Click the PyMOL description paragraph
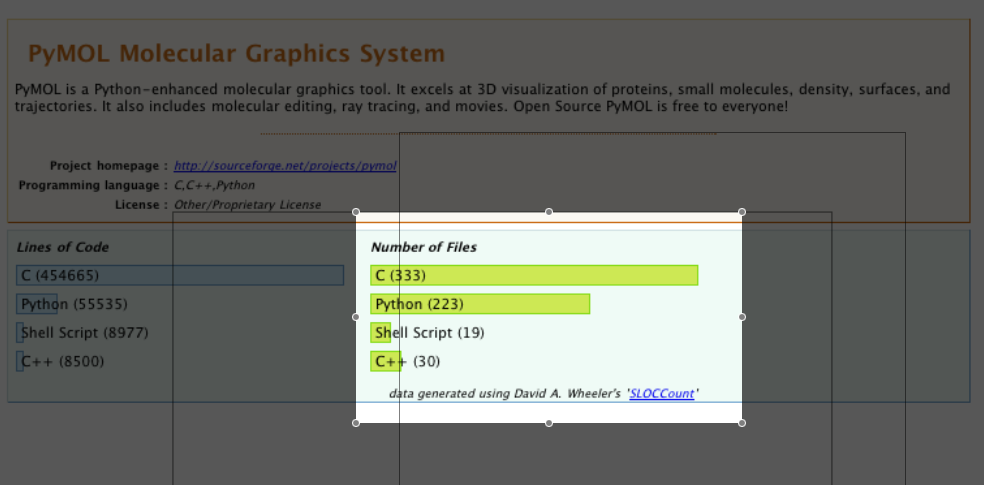Screen dimensions: 984x485 coord(483,98)
